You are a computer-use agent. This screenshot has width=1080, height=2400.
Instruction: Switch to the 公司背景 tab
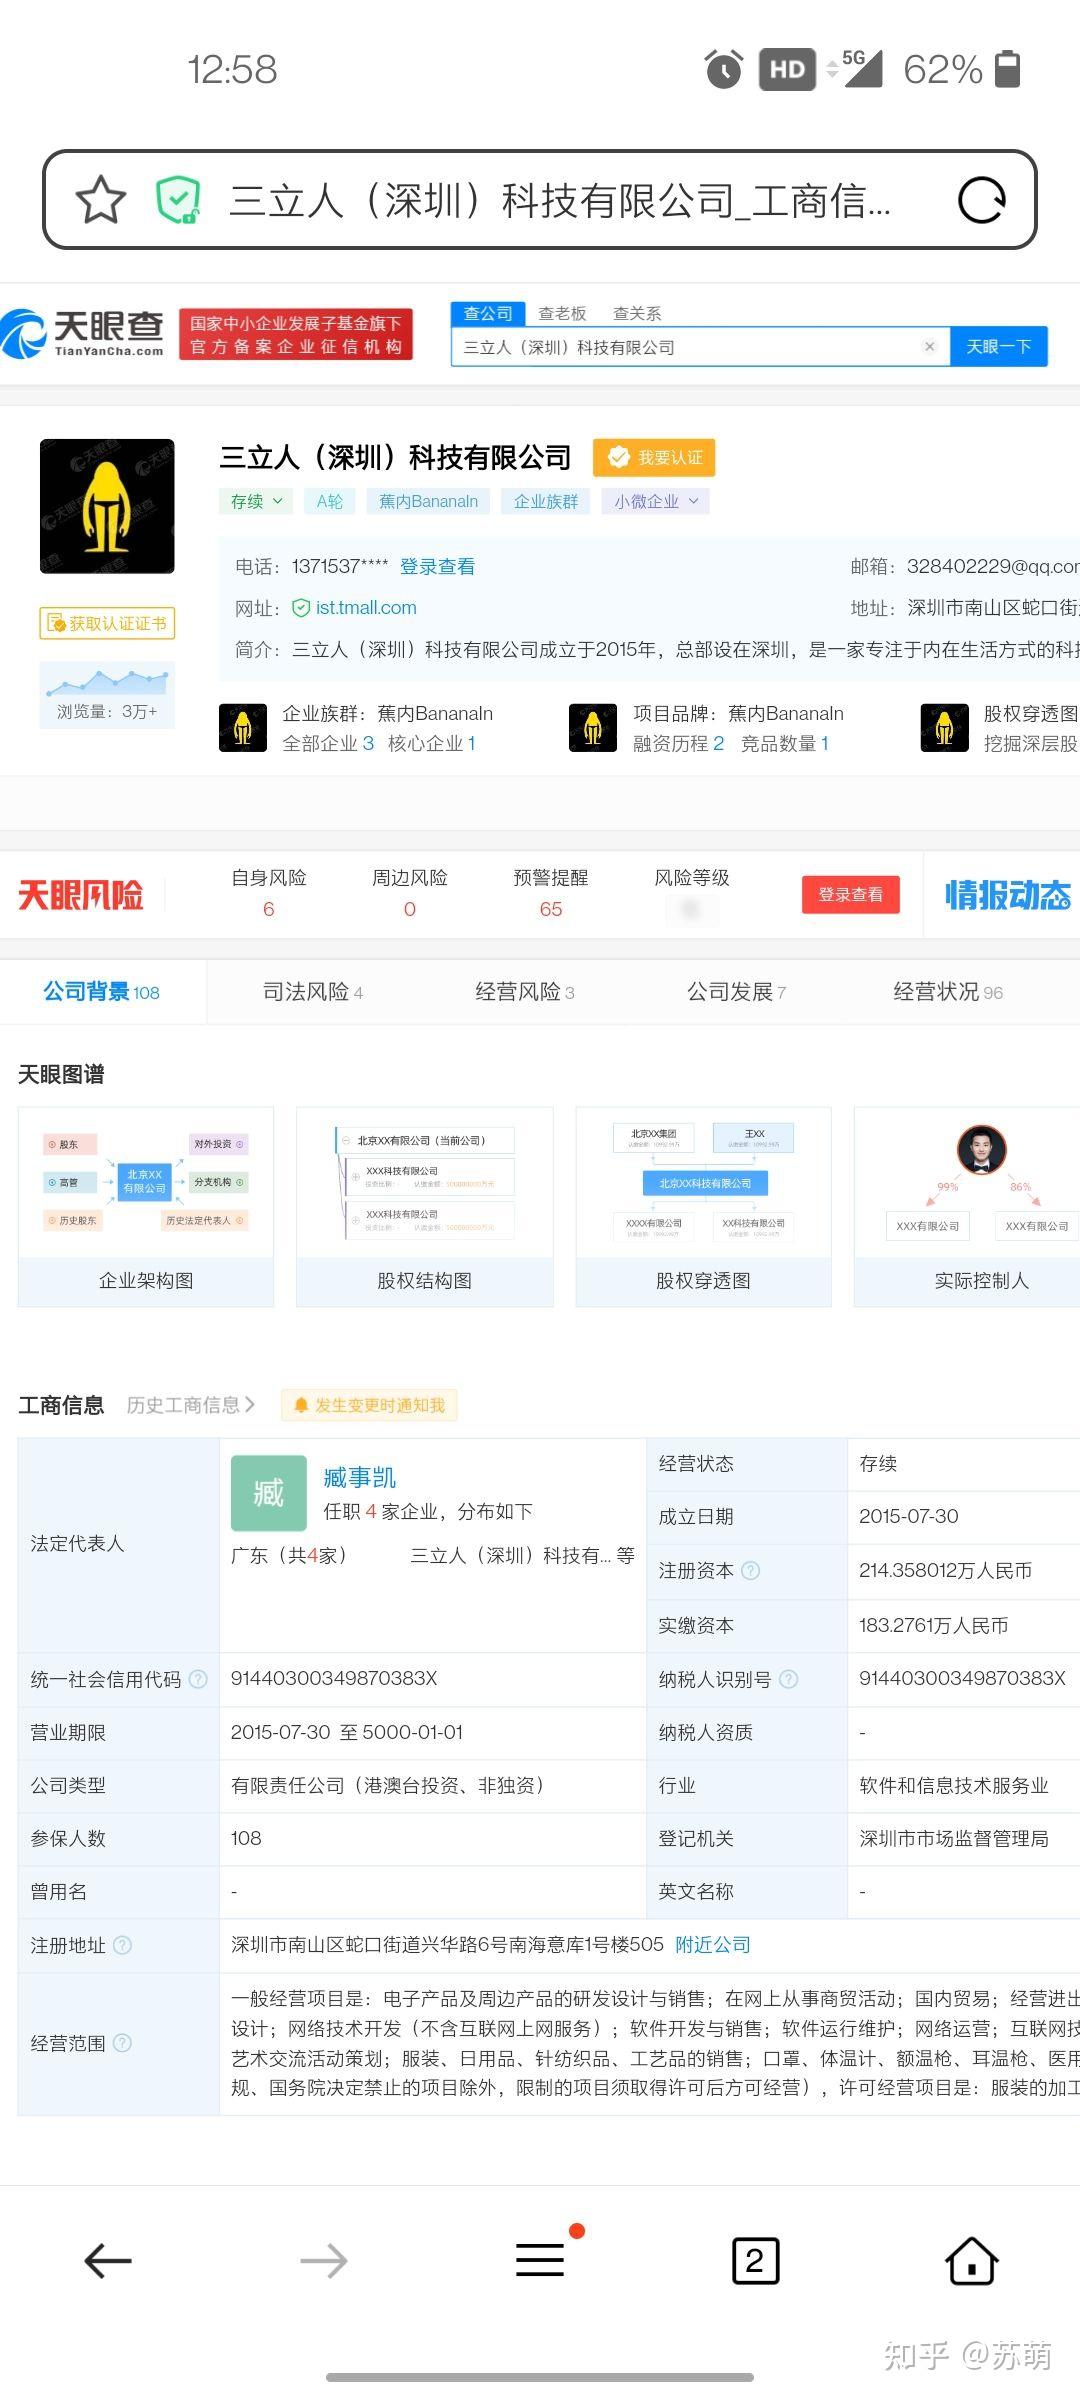point(102,991)
